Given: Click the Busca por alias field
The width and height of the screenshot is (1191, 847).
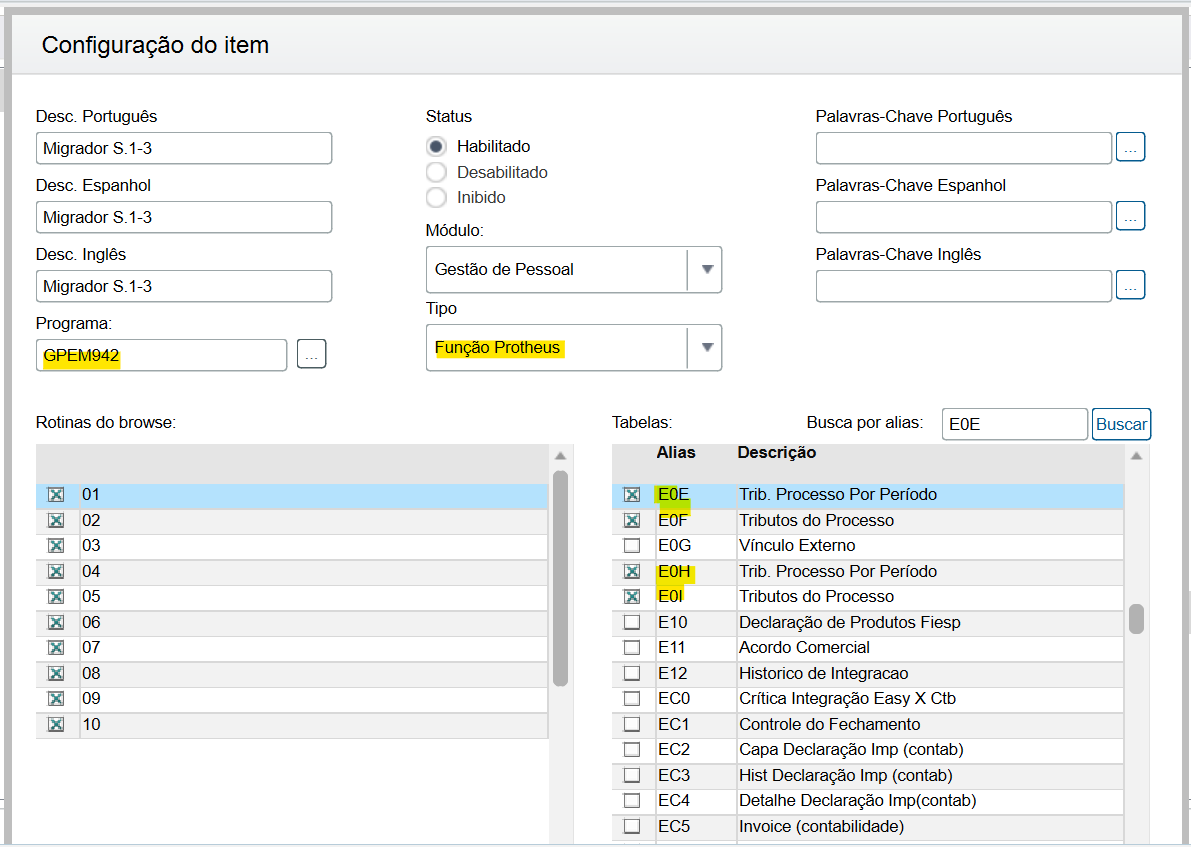Looking at the screenshot, I should pyautogui.click(x=1014, y=424).
